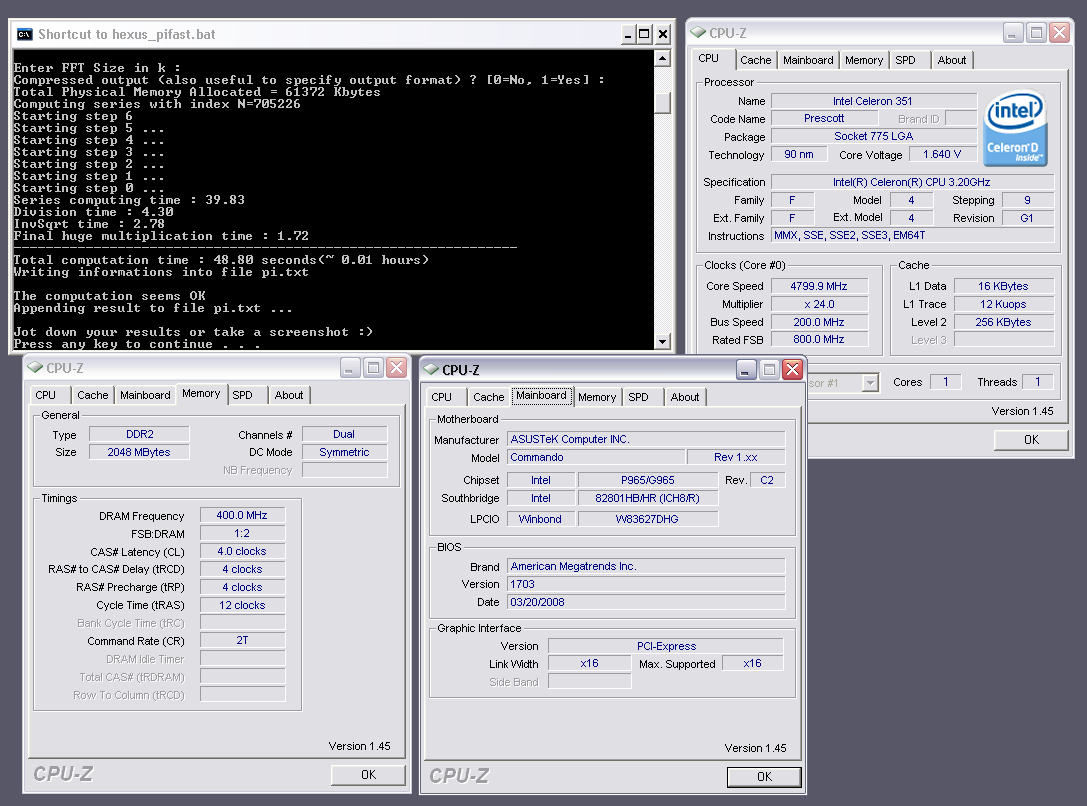Switch to Mainboard tab in the Memory window
The height and width of the screenshot is (806, 1087).
pos(145,395)
